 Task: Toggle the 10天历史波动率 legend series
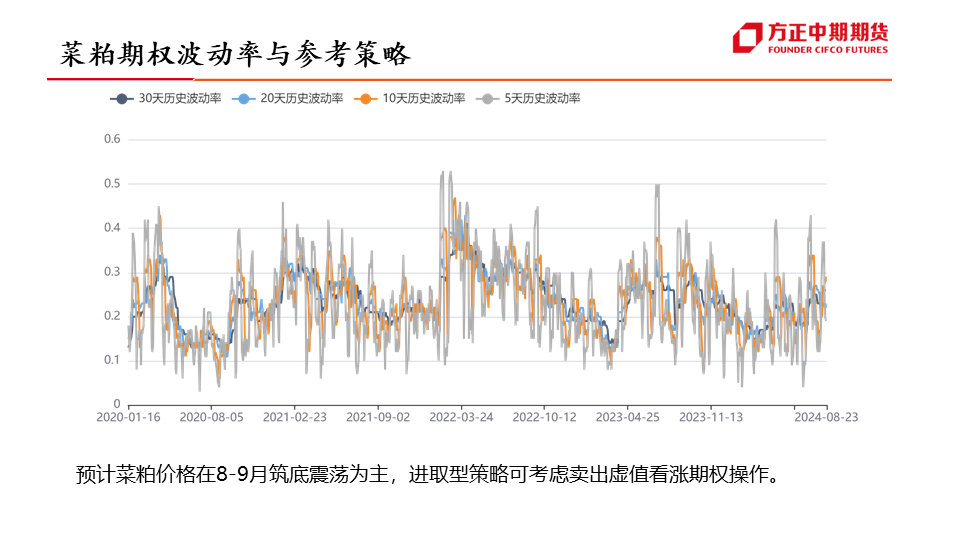[x=409, y=98]
